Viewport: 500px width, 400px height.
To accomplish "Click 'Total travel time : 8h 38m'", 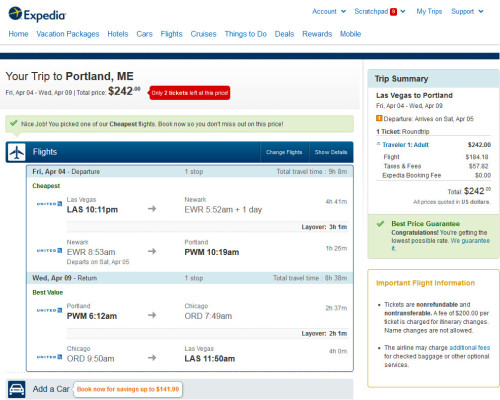I will pyautogui.click(x=310, y=278).
